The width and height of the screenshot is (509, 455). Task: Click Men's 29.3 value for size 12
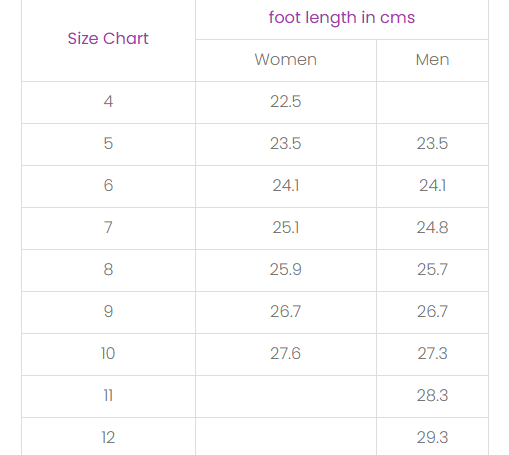click(x=432, y=437)
